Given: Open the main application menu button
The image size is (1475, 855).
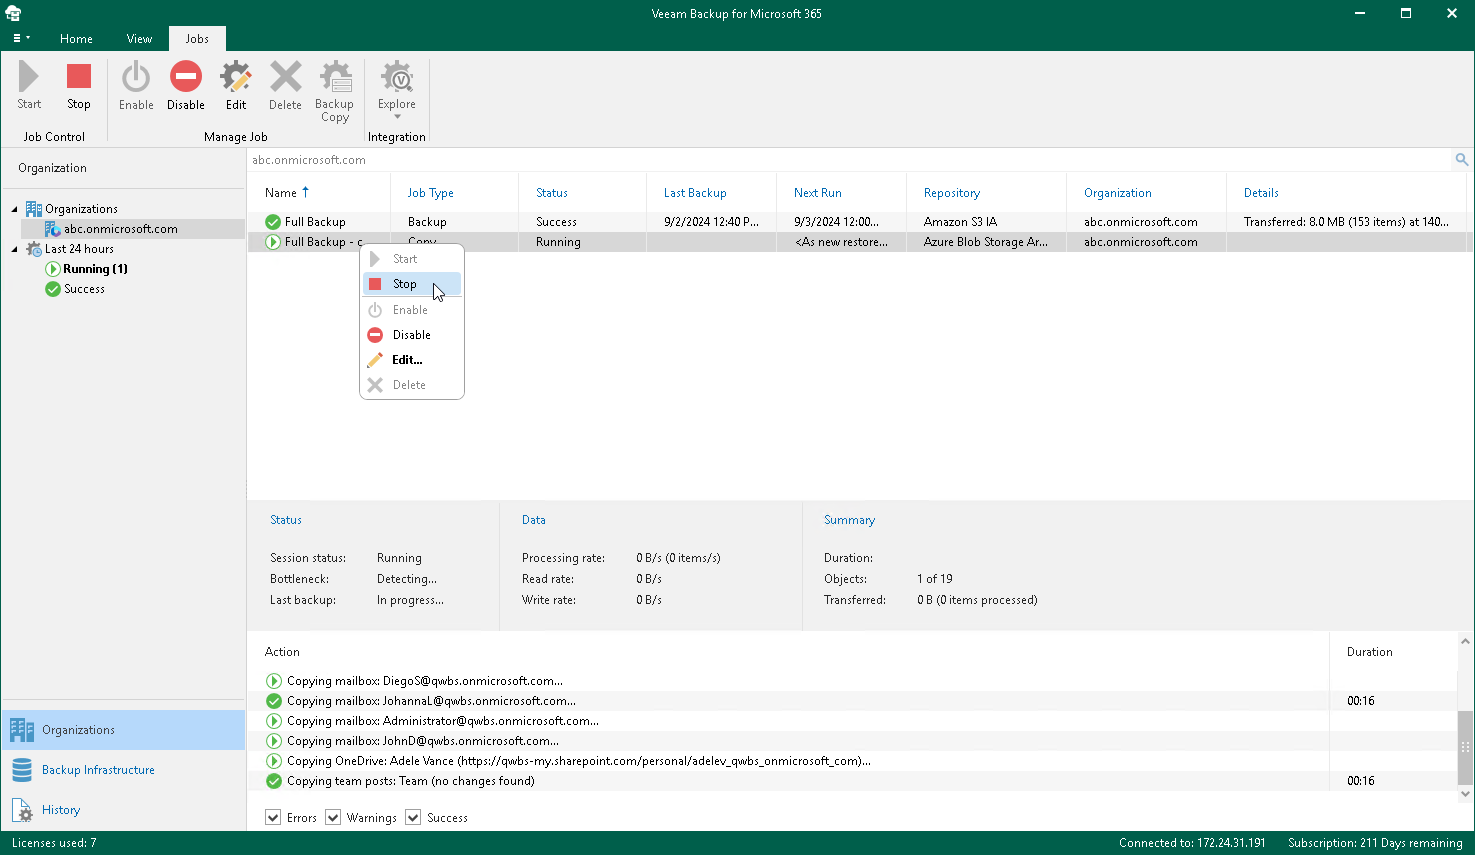Looking at the screenshot, I should pos(21,38).
